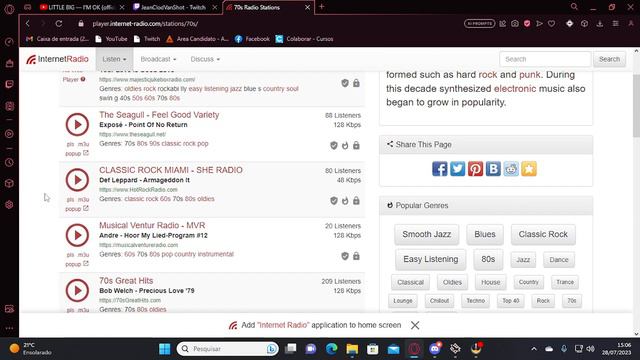Share page on Reddit icon

click(511, 169)
